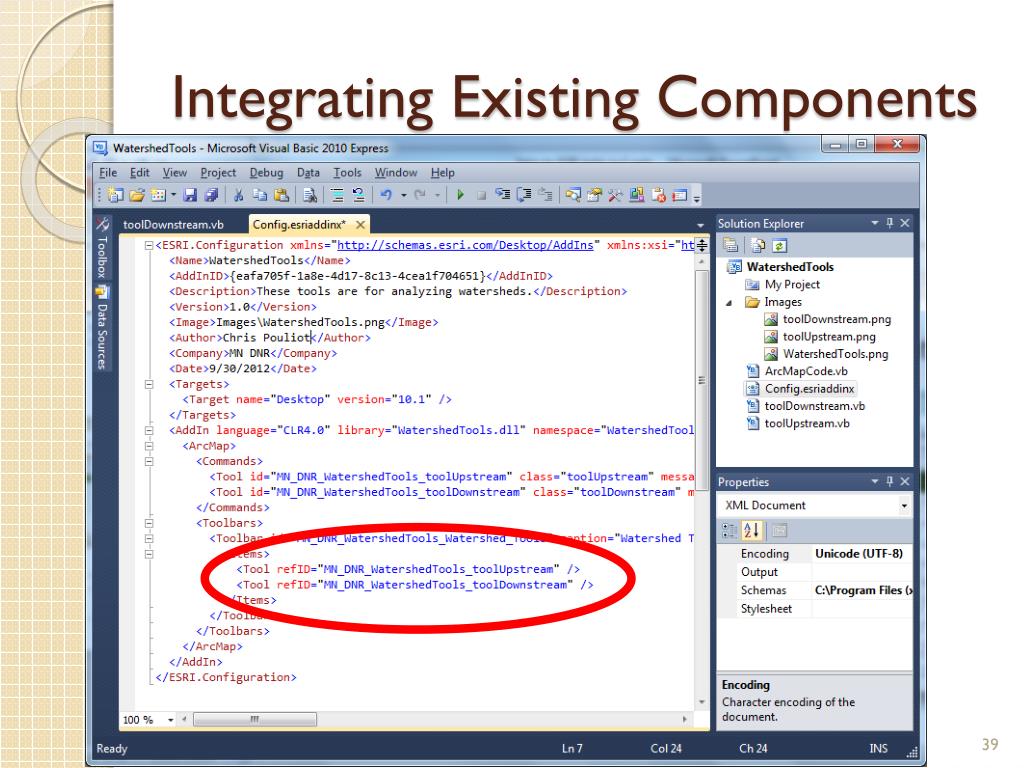The image size is (1024, 768).
Task: Select toolUpstream.vb in Solution Explorer
Action: pyautogui.click(x=807, y=423)
